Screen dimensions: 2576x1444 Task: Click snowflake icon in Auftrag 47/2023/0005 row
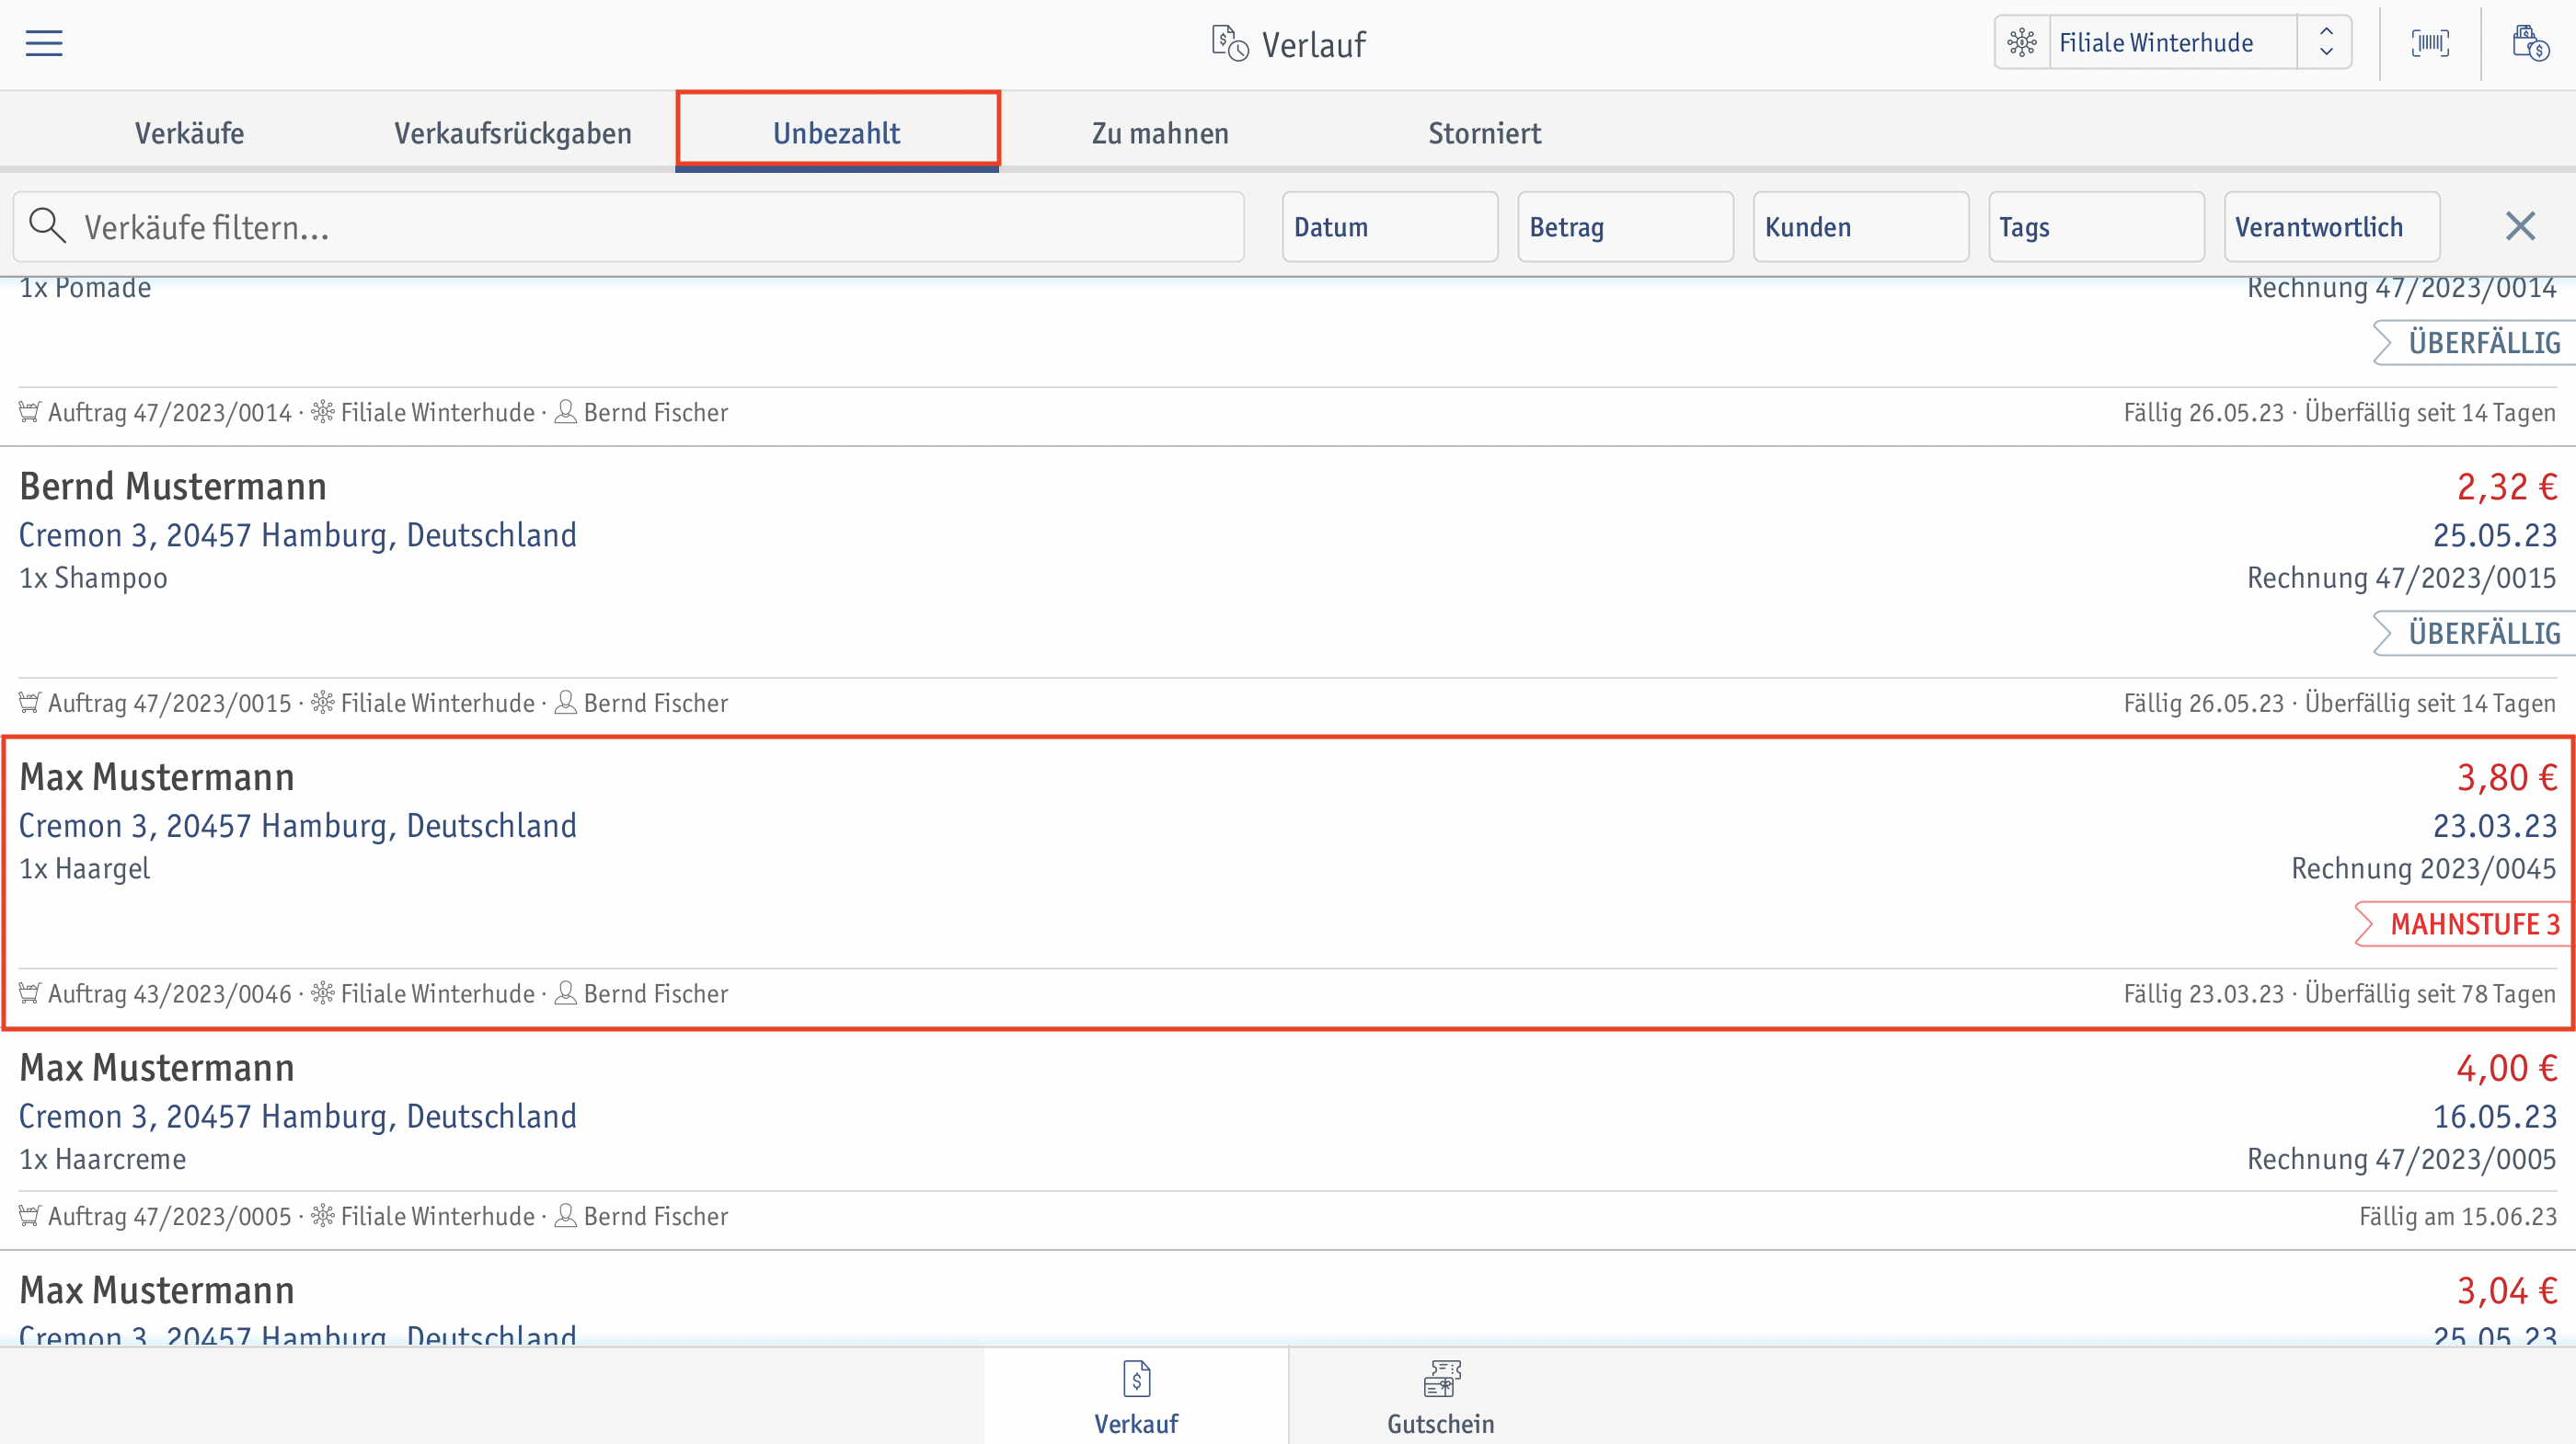click(x=323, y=1216)
